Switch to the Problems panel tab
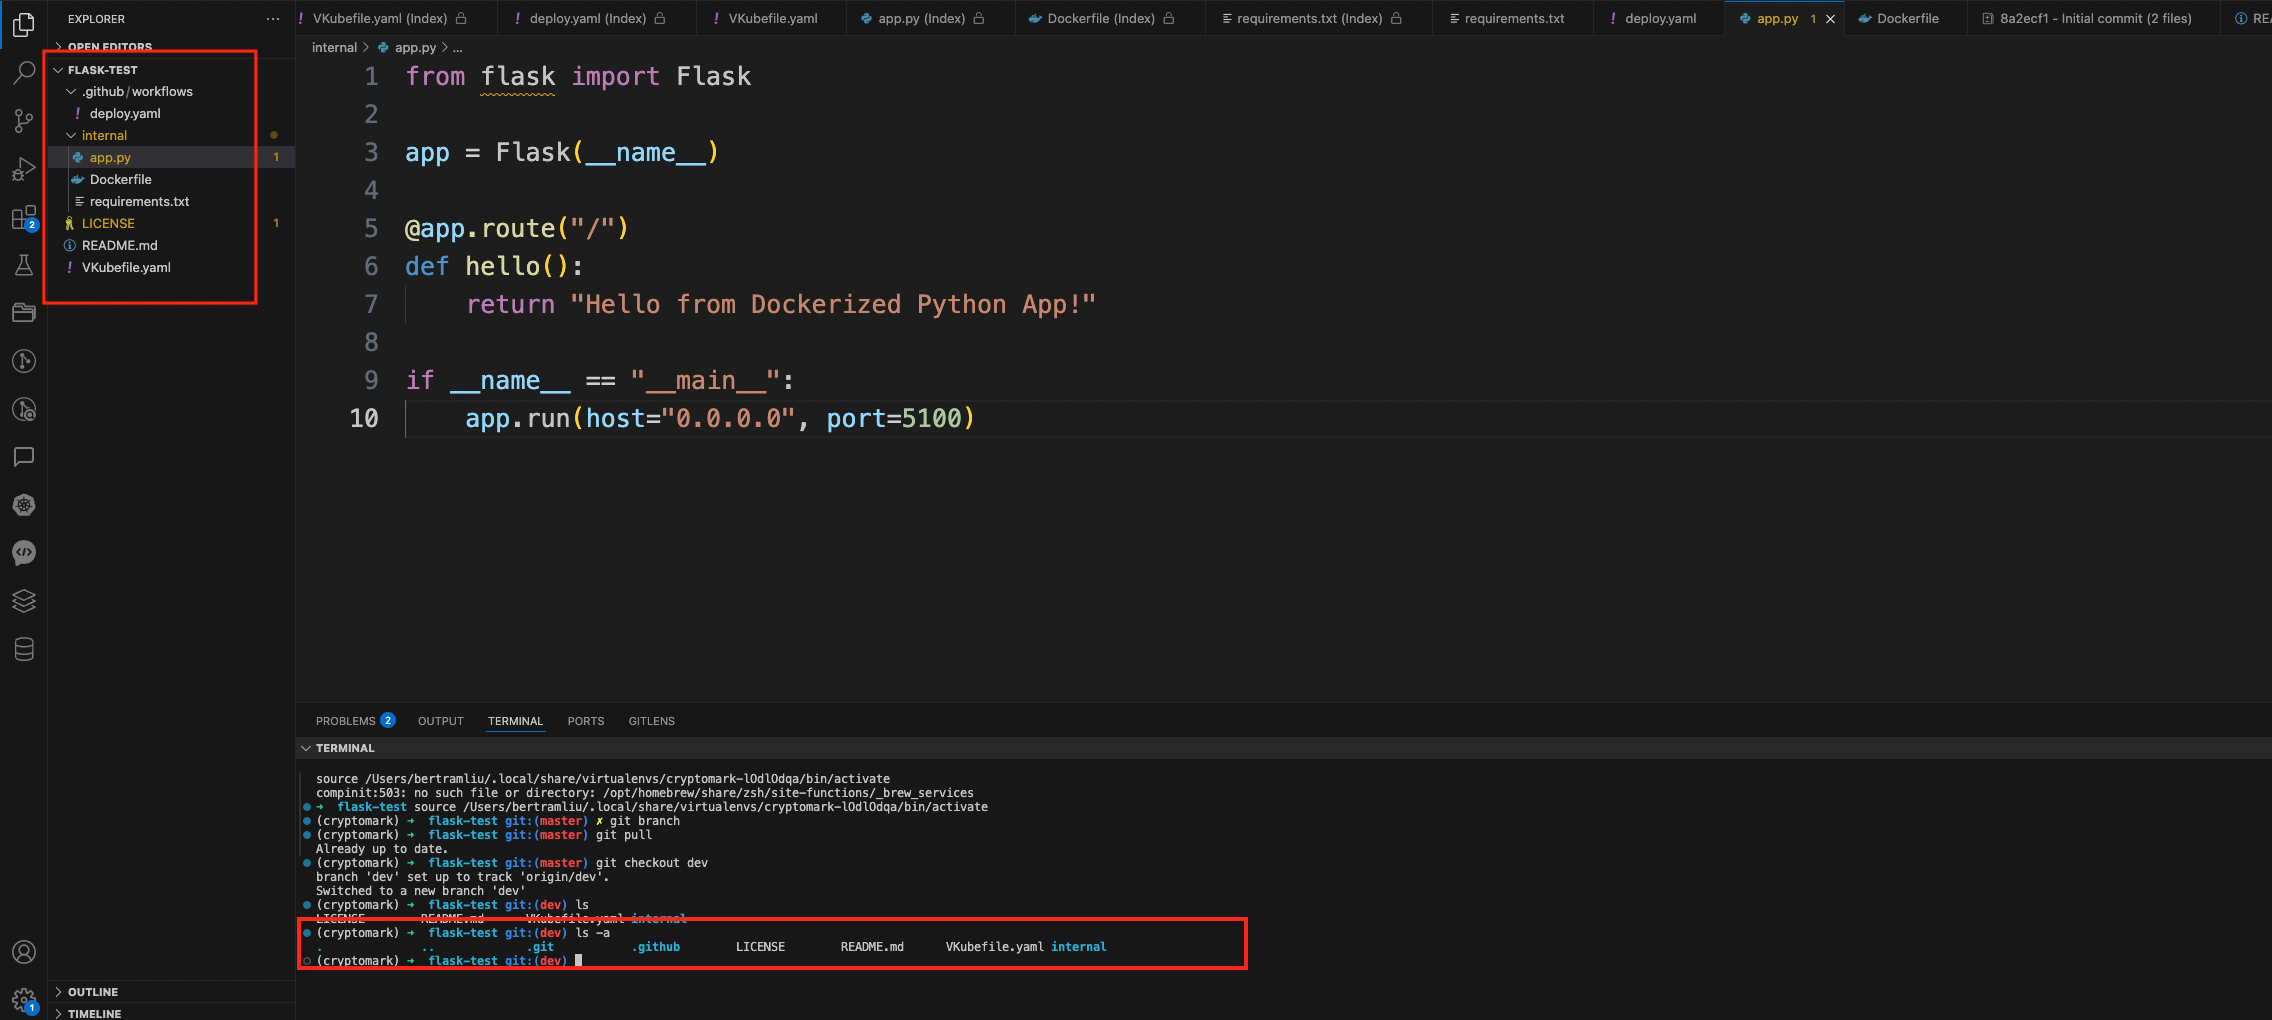Image resolution: width=2272 pixels, height=1020 pixels. [345, 721]
